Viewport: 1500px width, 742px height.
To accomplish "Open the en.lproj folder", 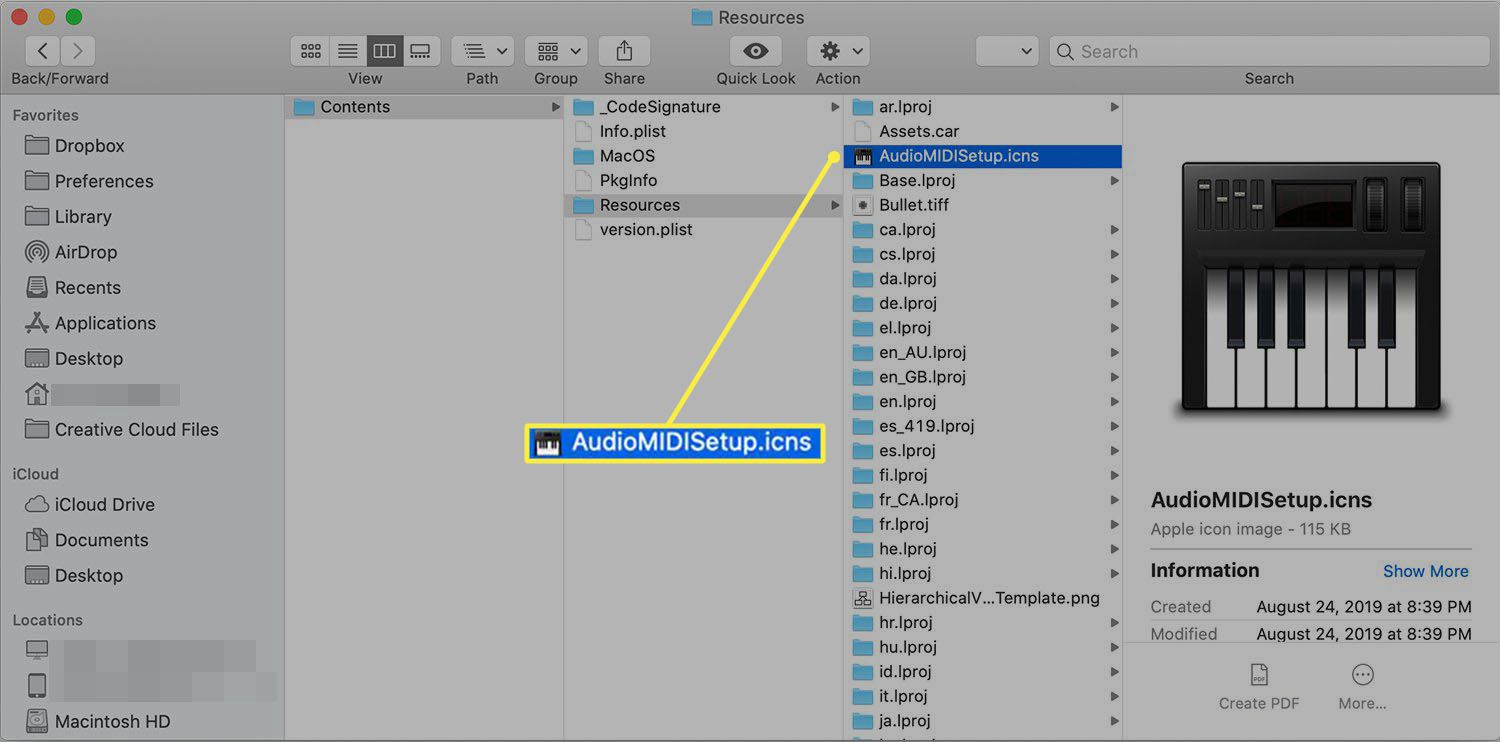I will pyautogui.click(x=984, y=401).
